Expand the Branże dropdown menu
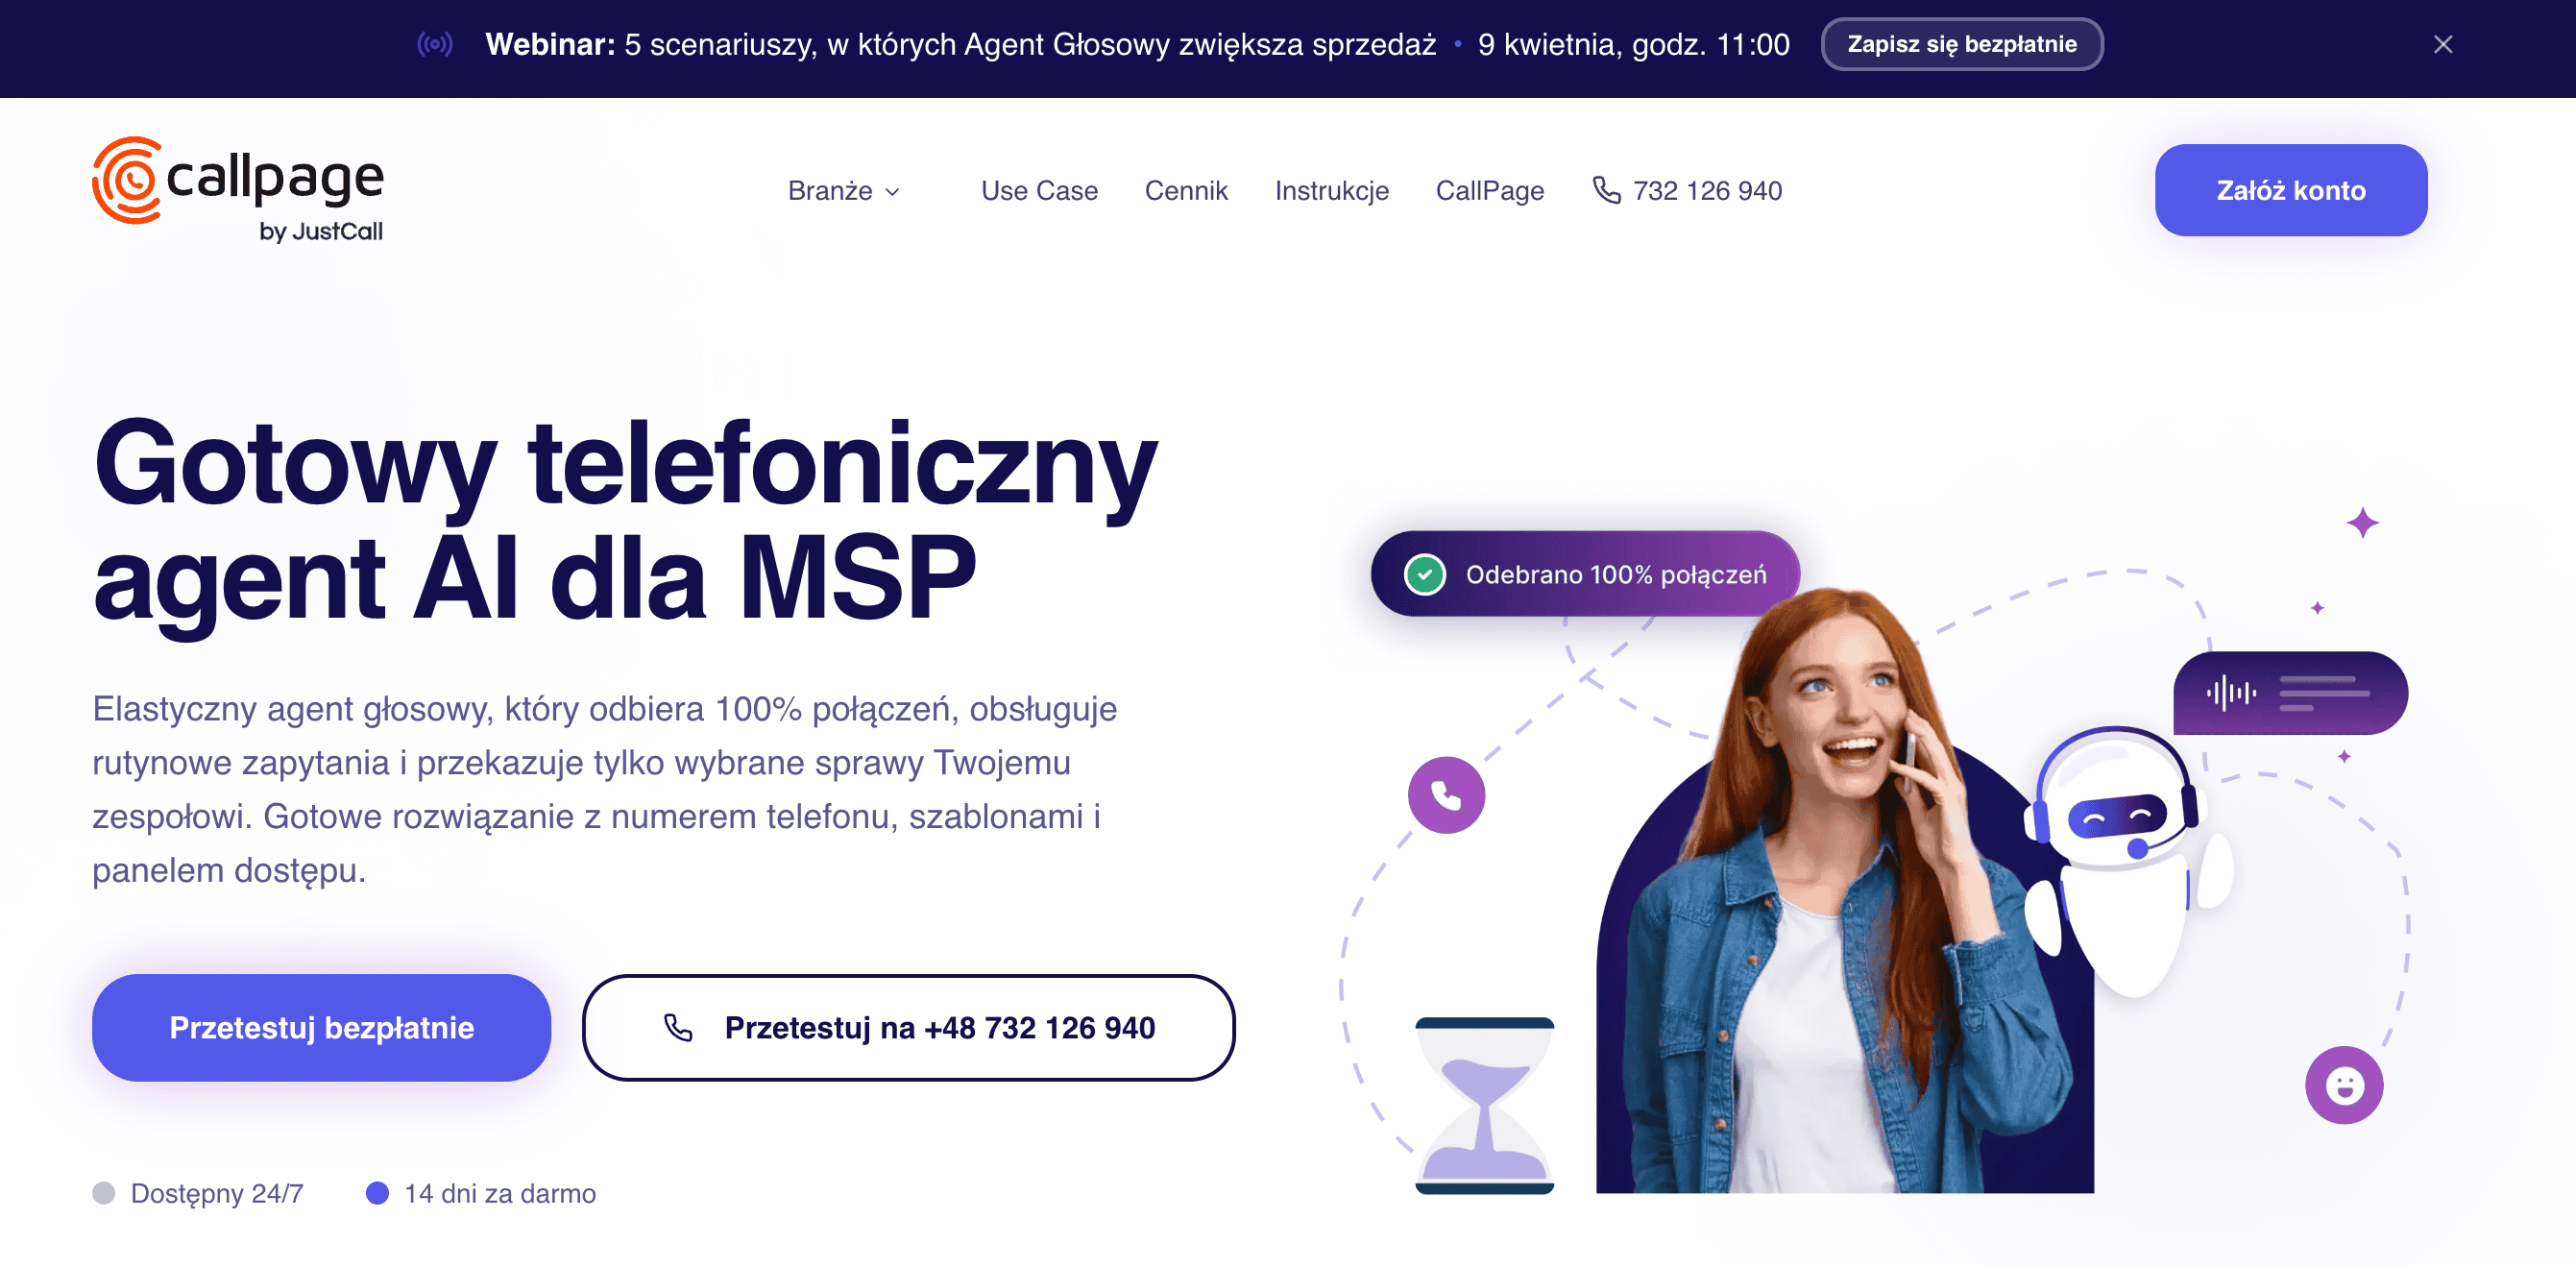This screenshot has width=2576, height=1268. [844, 190]
